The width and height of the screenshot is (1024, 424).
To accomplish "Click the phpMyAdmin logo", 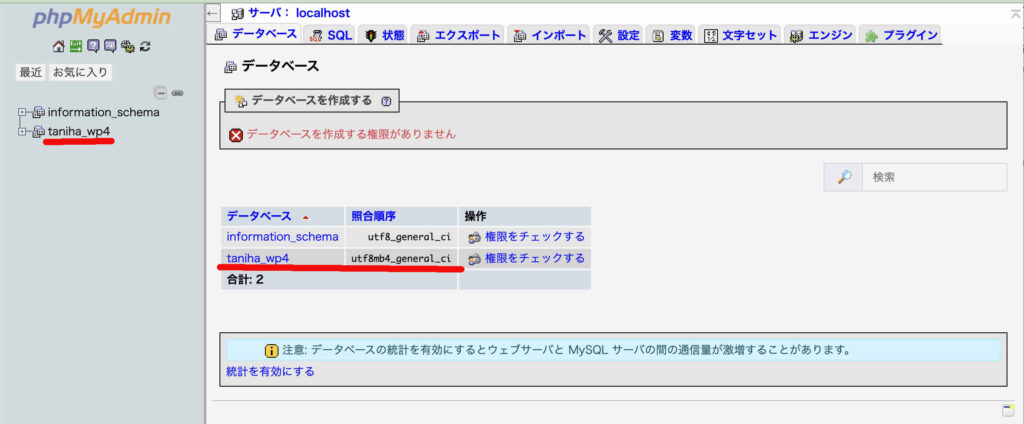I will point(101,18).
